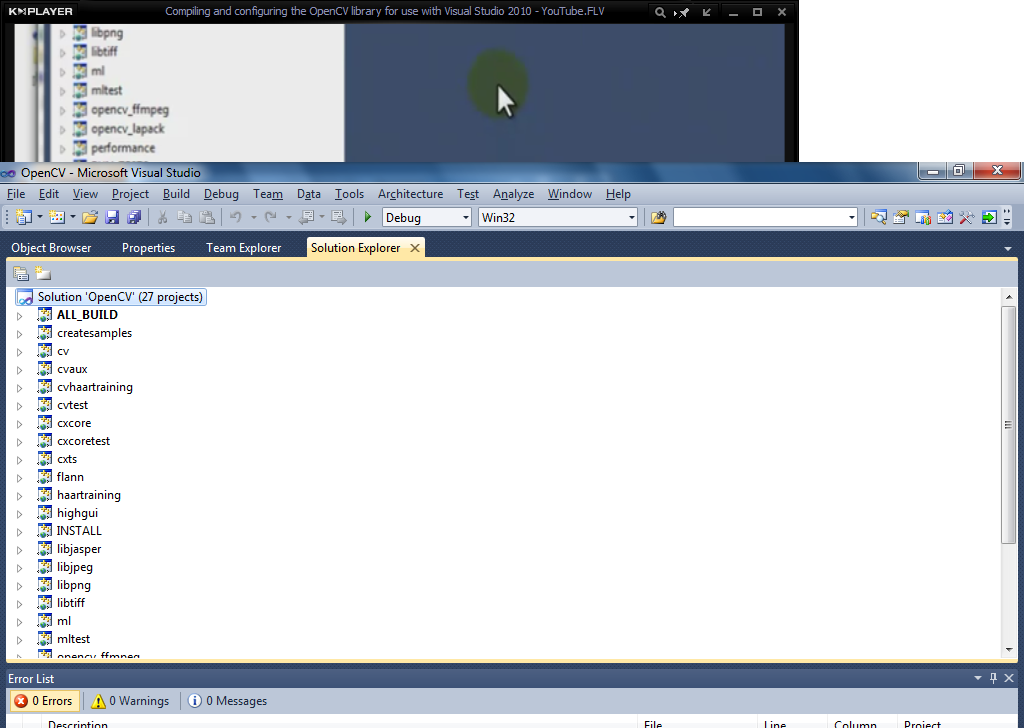Viewport: 1024px width, 728px height.
Task: Close the Solution Explorer tab
Action: tap(415, 248)
